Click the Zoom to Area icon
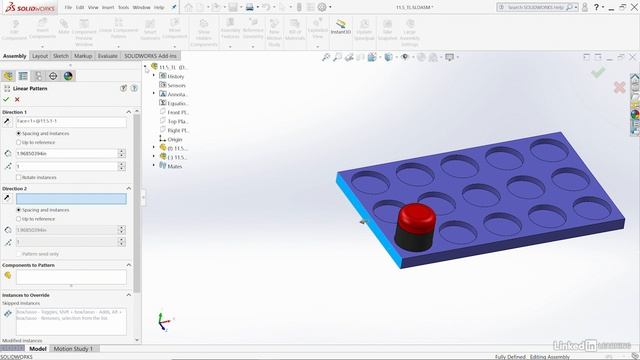The width and height of the screenshot is (640, 360). pos(337,58)
